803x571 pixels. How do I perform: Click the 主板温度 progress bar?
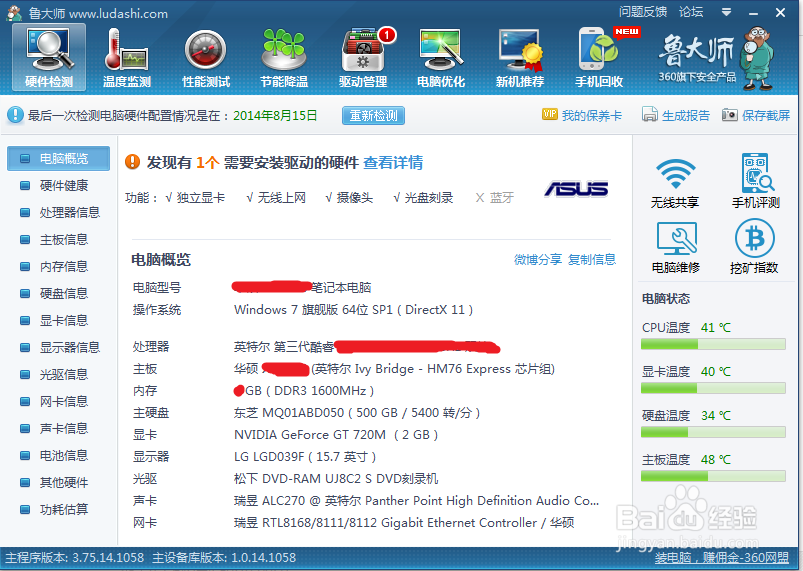pyautogui.click(x=713, y=476)
